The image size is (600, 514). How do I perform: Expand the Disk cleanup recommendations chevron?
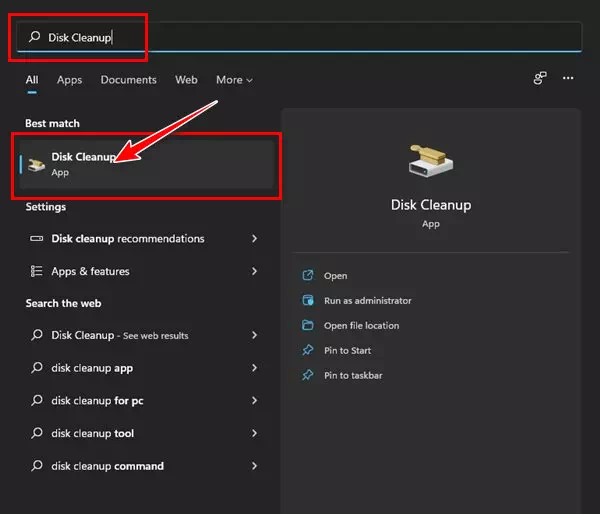pos(254,238)
